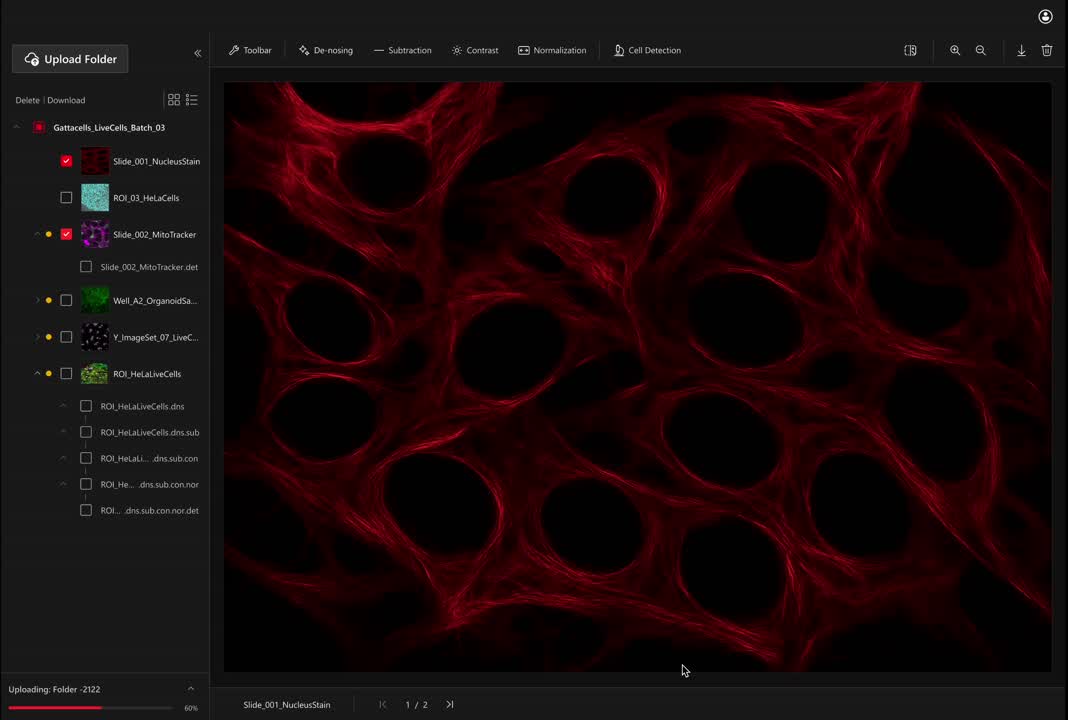Screen dimensions: 1068x720
Task: Zoom out of the image
Action: 980,50
